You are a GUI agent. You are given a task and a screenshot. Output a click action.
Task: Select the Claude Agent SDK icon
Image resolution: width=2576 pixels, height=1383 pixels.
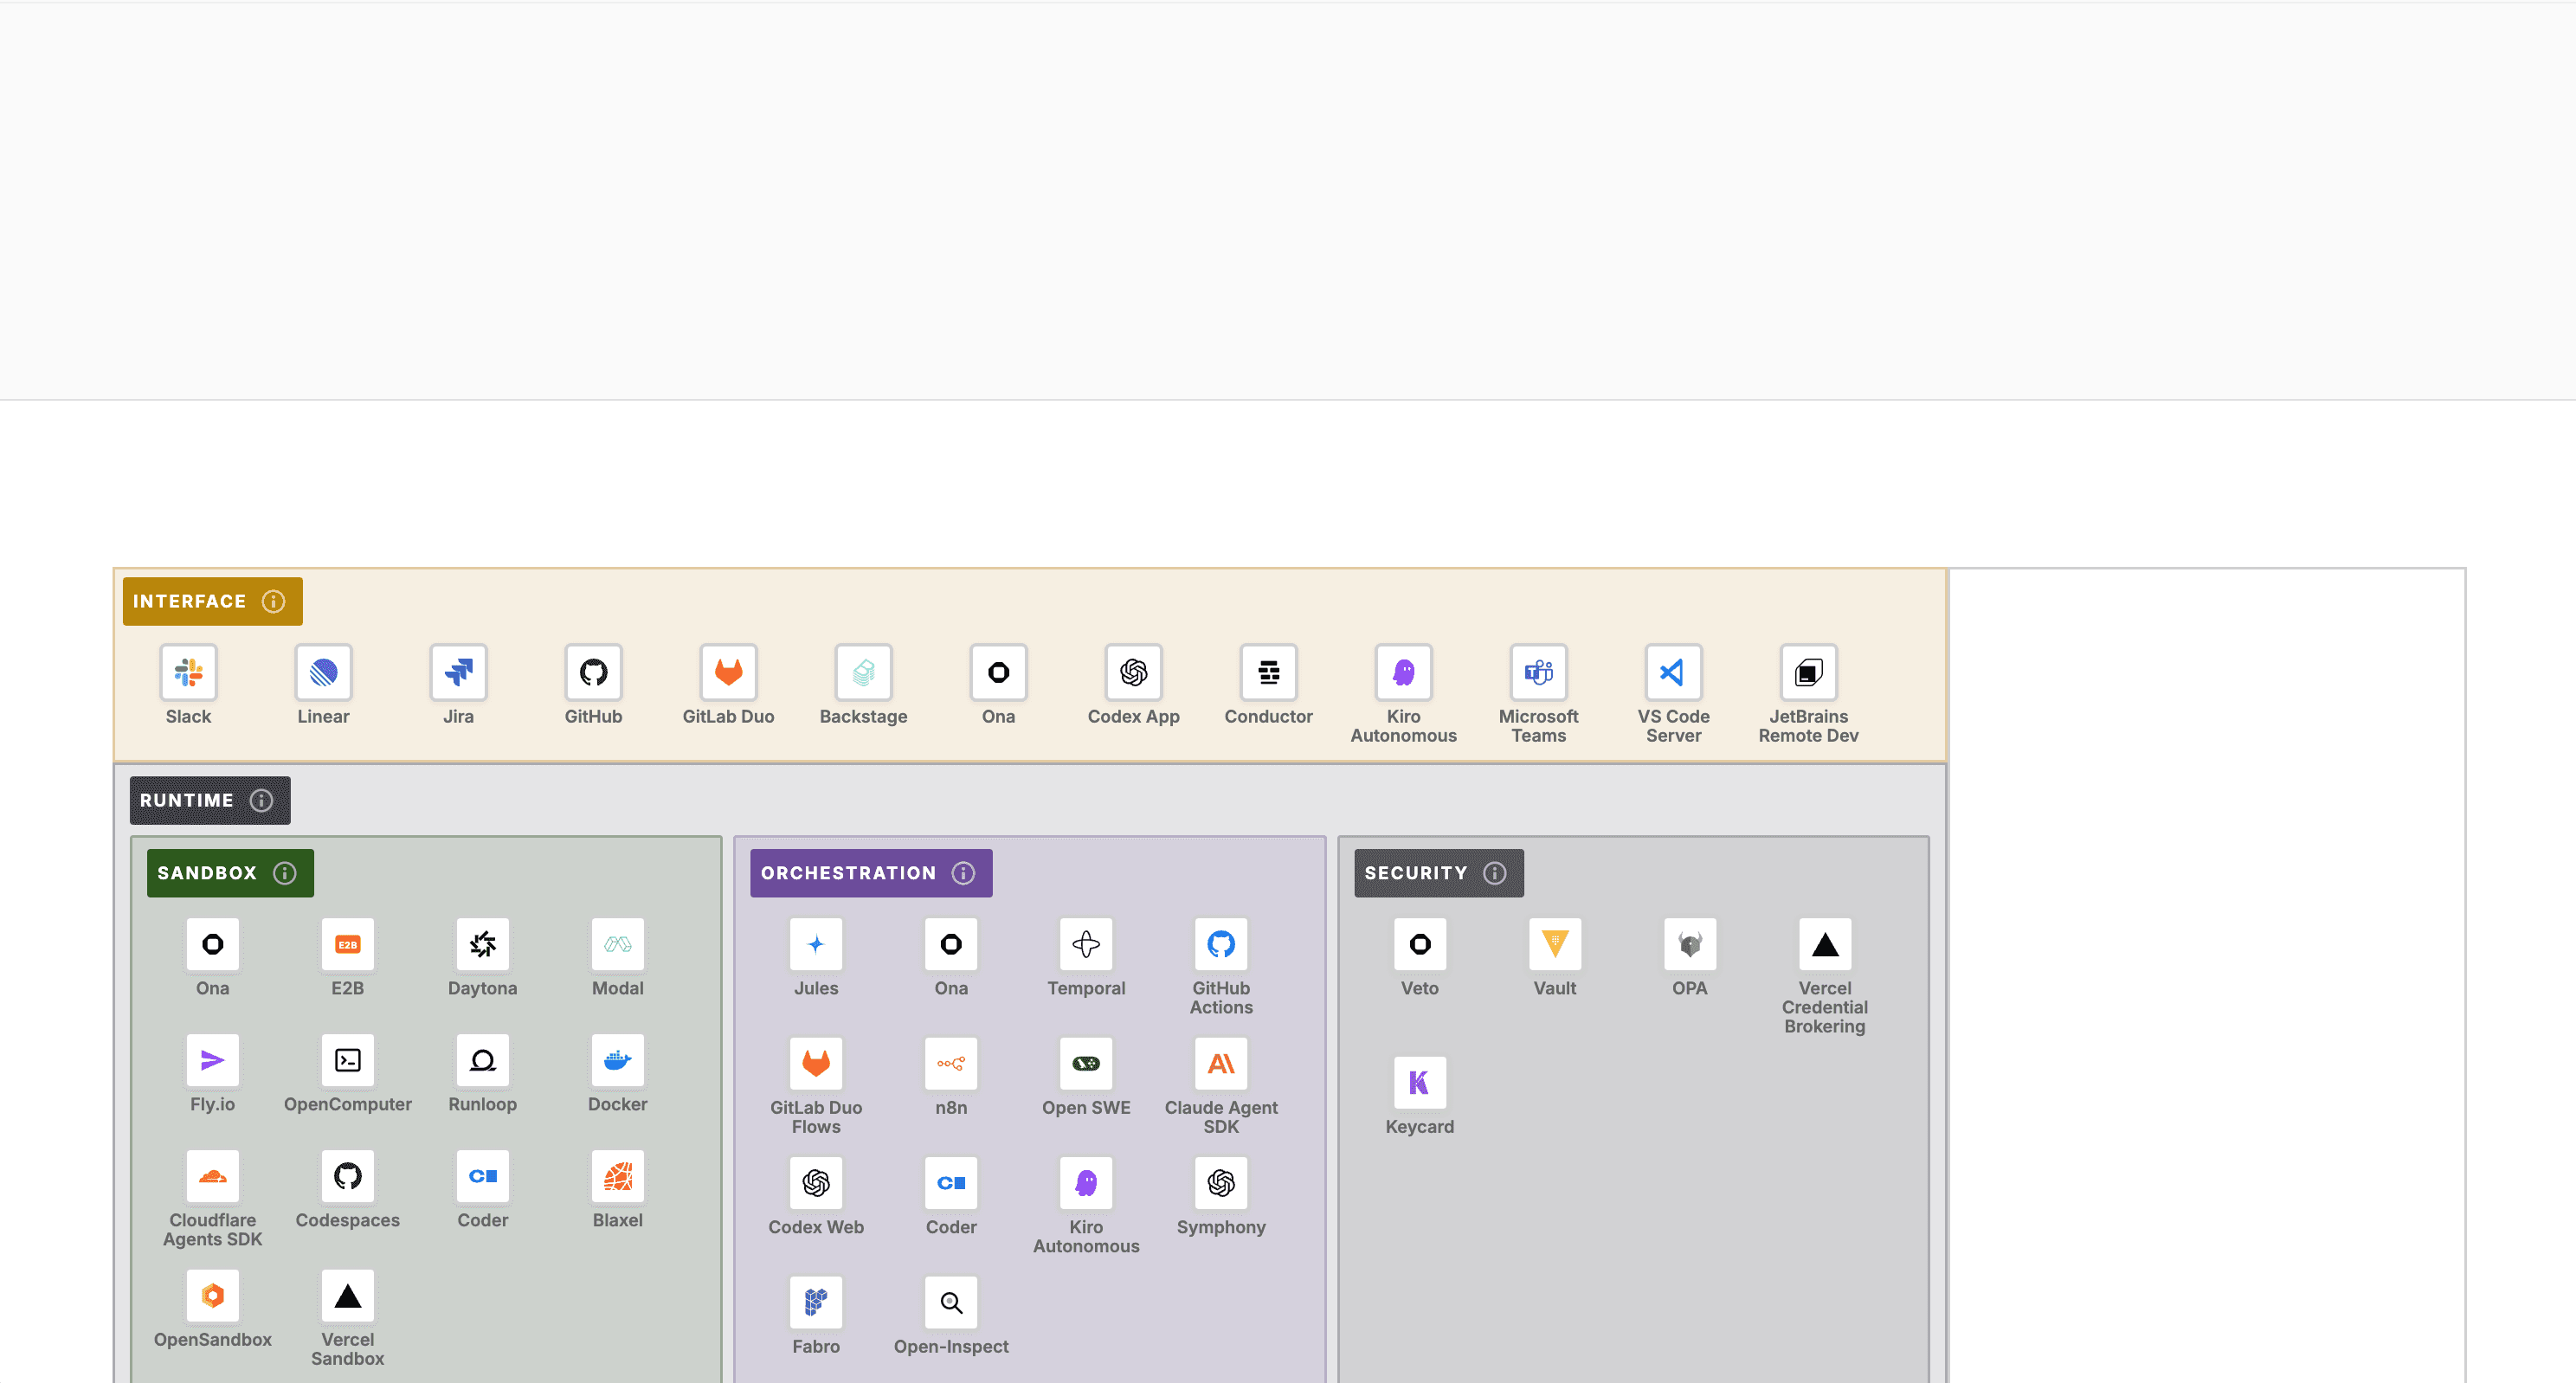tap(1220, 1061)
